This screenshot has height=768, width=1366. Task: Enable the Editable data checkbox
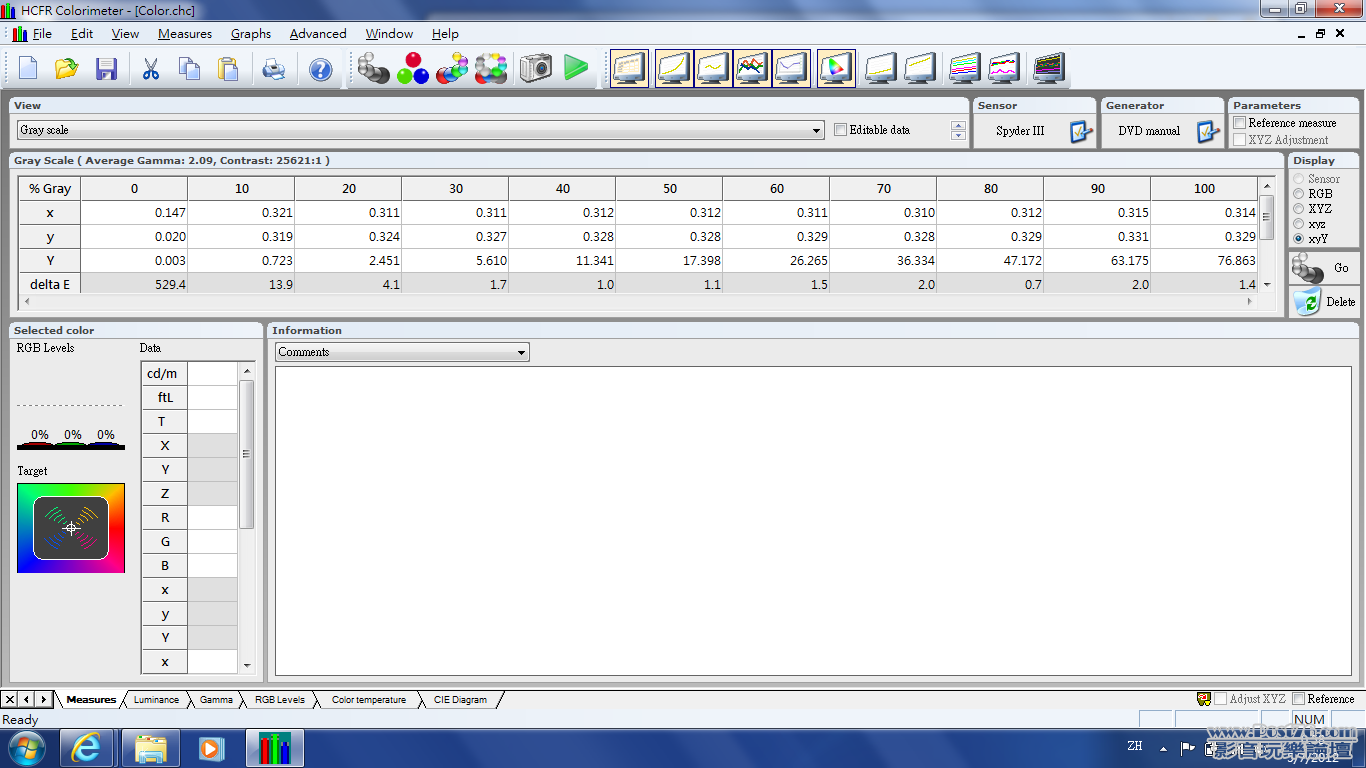(840, 130)
